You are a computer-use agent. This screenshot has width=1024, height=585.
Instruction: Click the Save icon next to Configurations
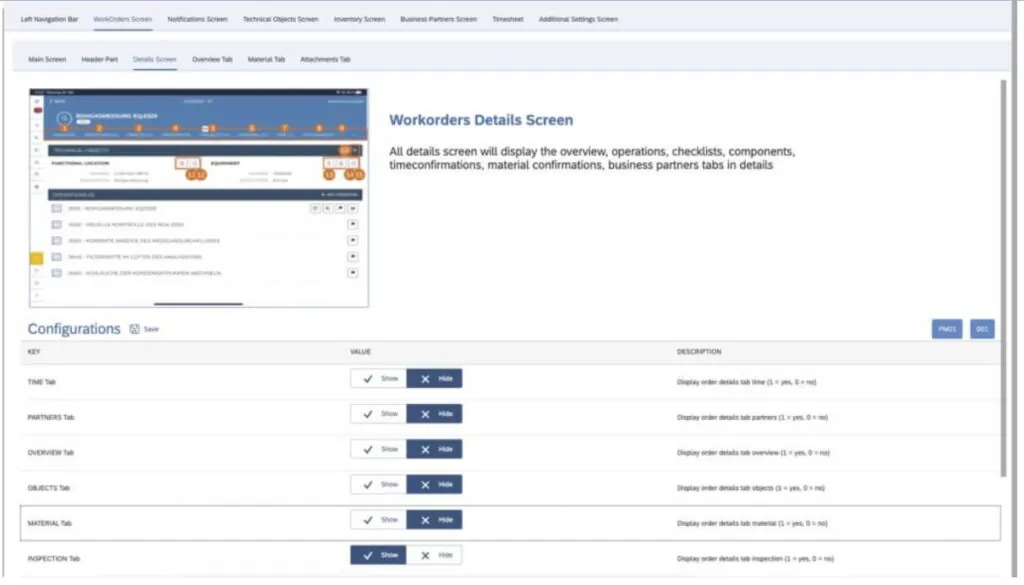point(135,329)
